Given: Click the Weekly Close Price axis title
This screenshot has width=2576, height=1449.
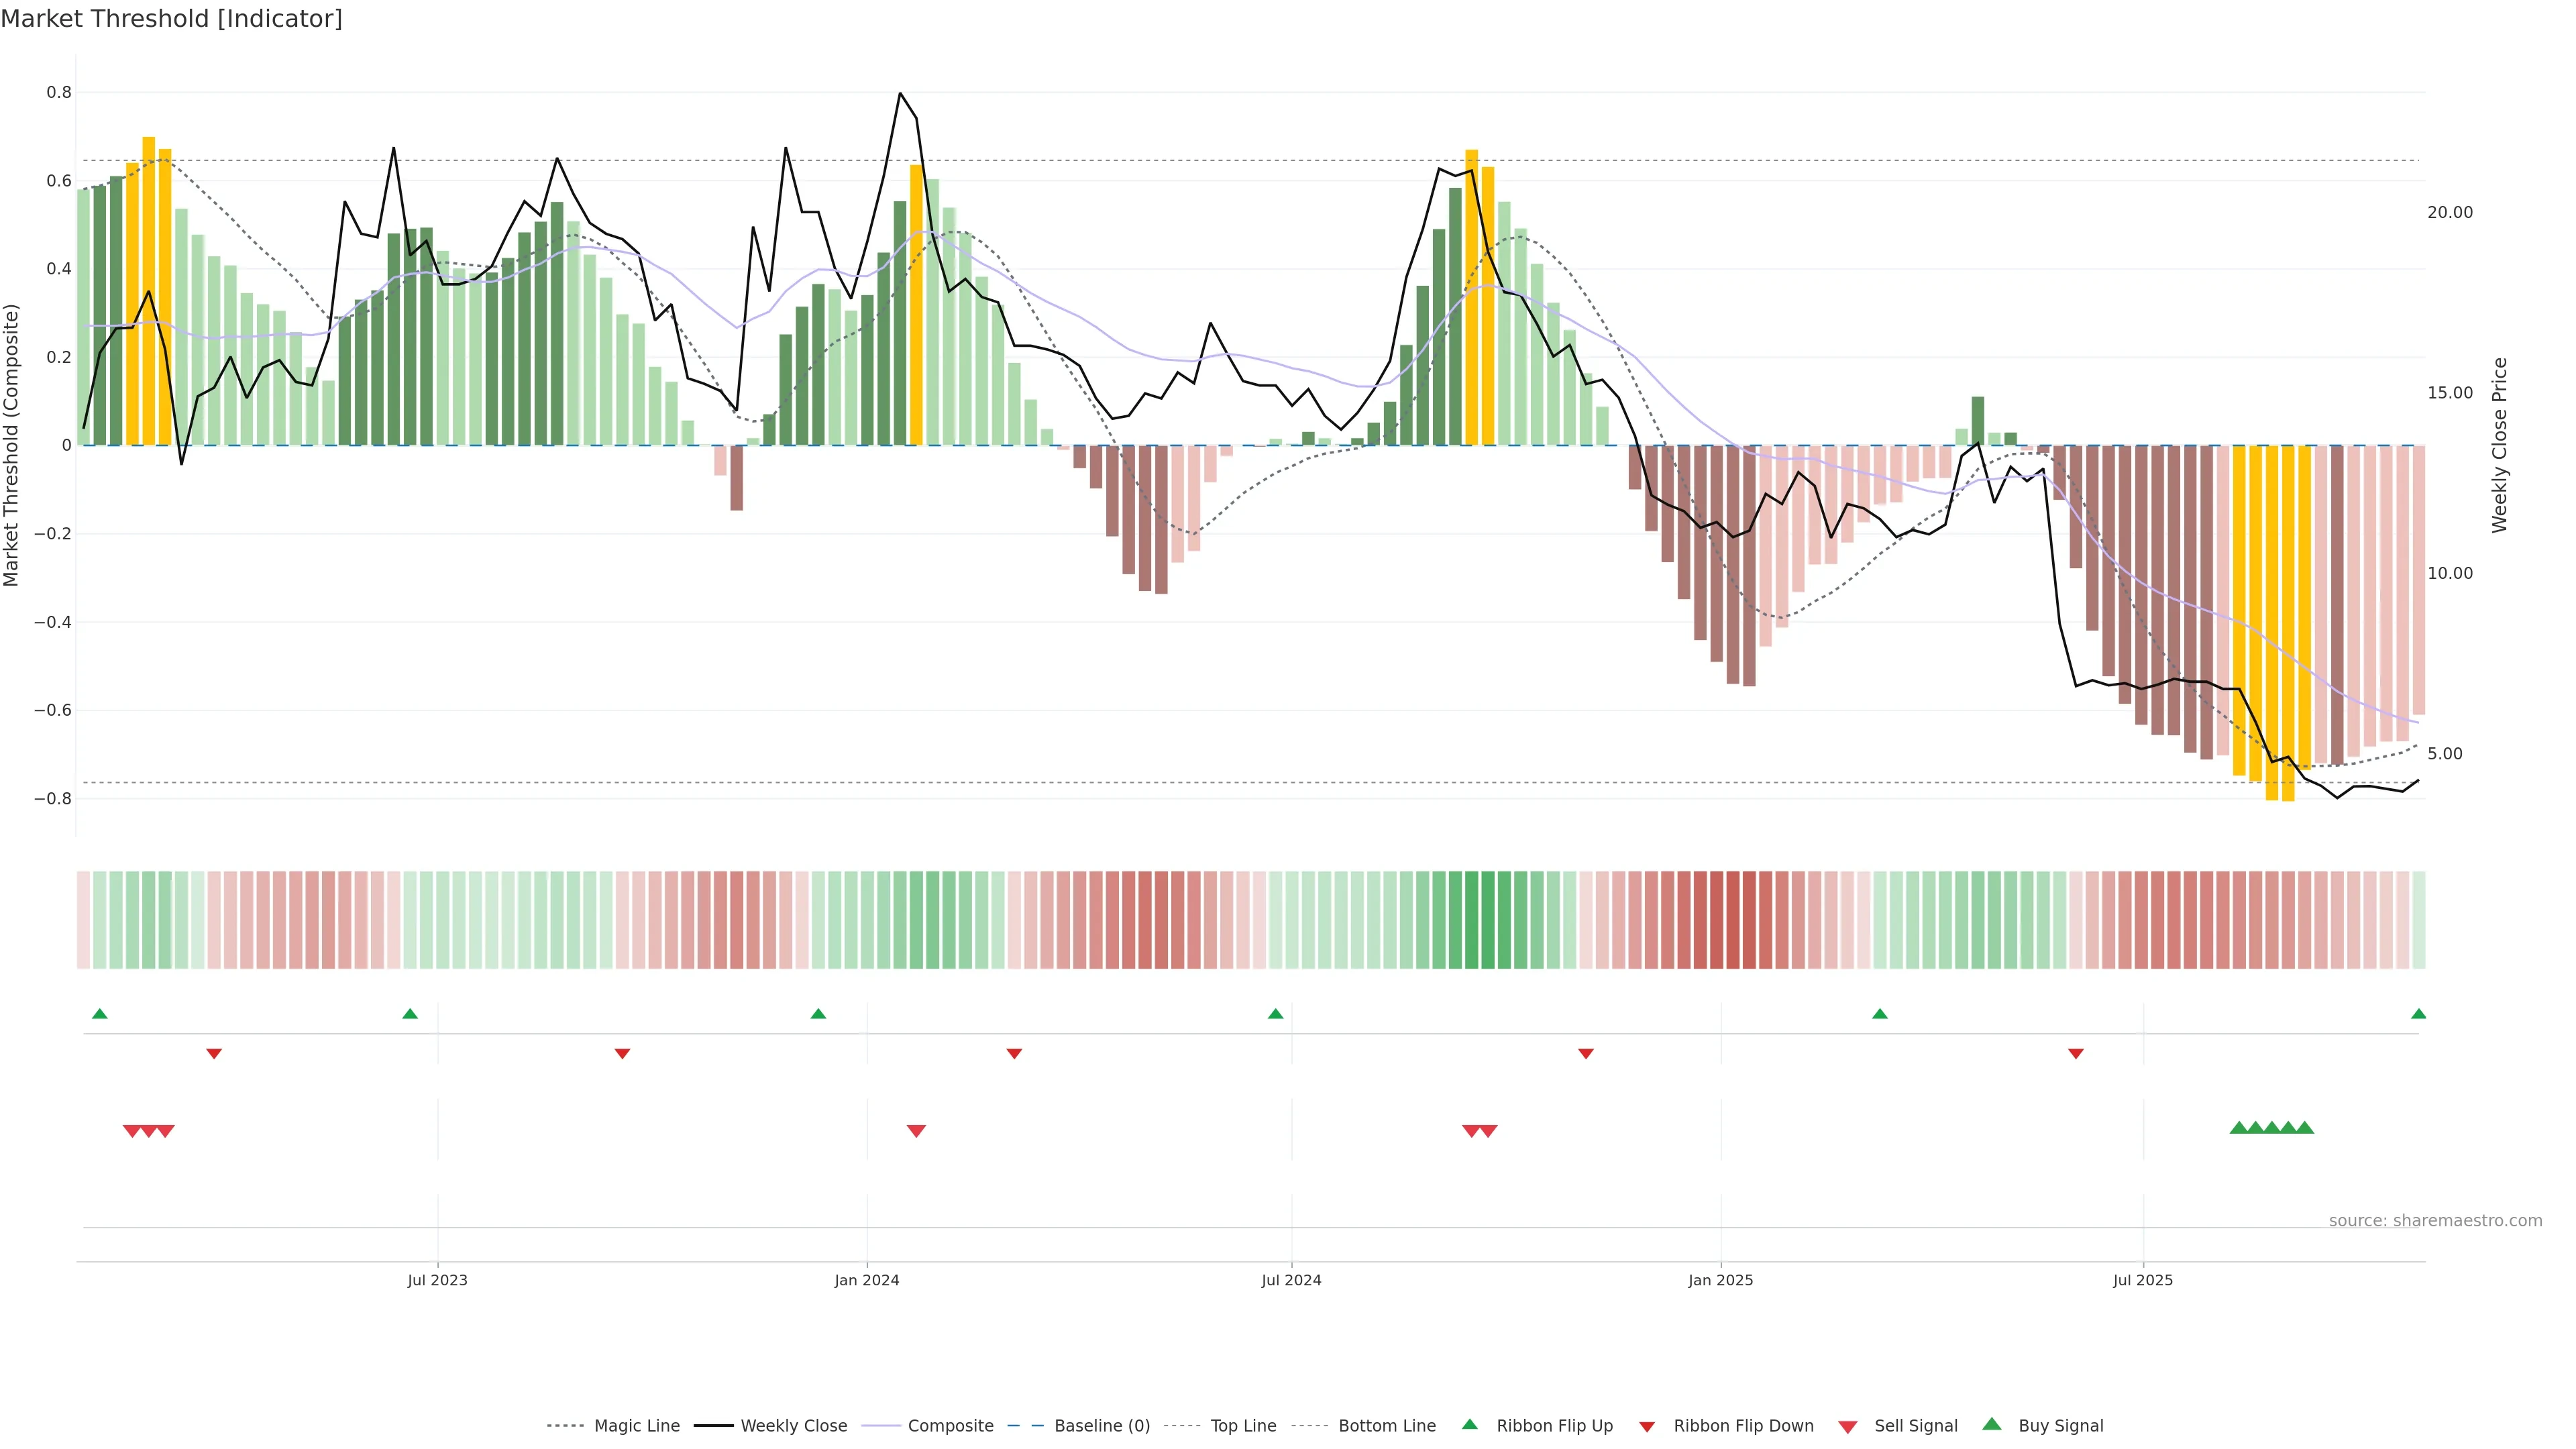Looking at the screenshot, I should (x=2499, y=445).
